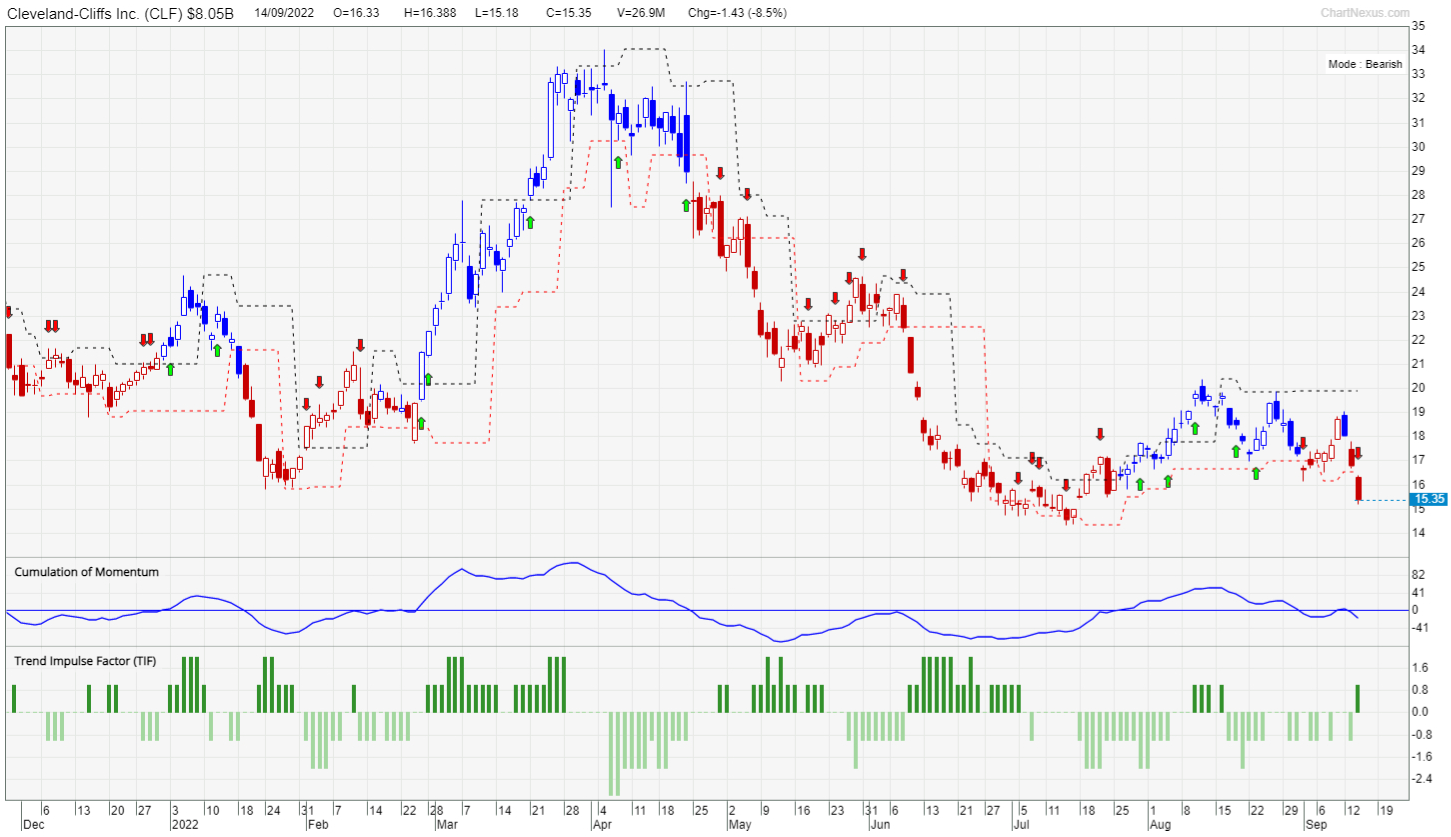The height and width of the screenshot is (837, 1451).
Task: Click the -41 label on momentum axis
Action: [1420, 627]
